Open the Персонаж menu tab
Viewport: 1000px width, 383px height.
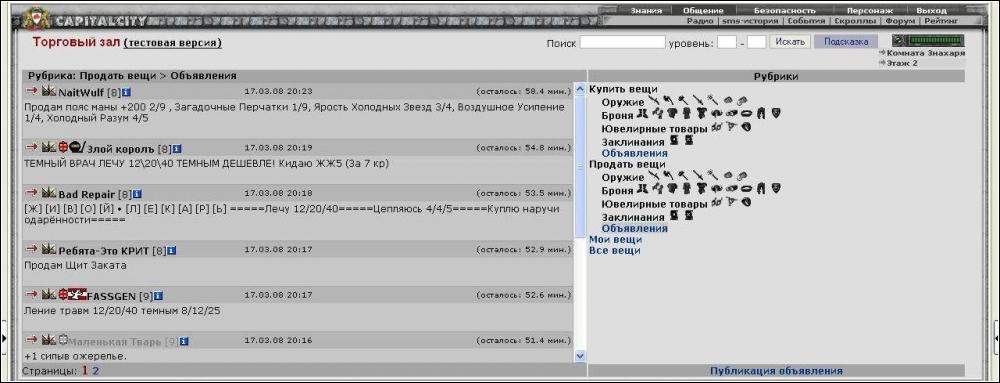[x=869, y=11]
